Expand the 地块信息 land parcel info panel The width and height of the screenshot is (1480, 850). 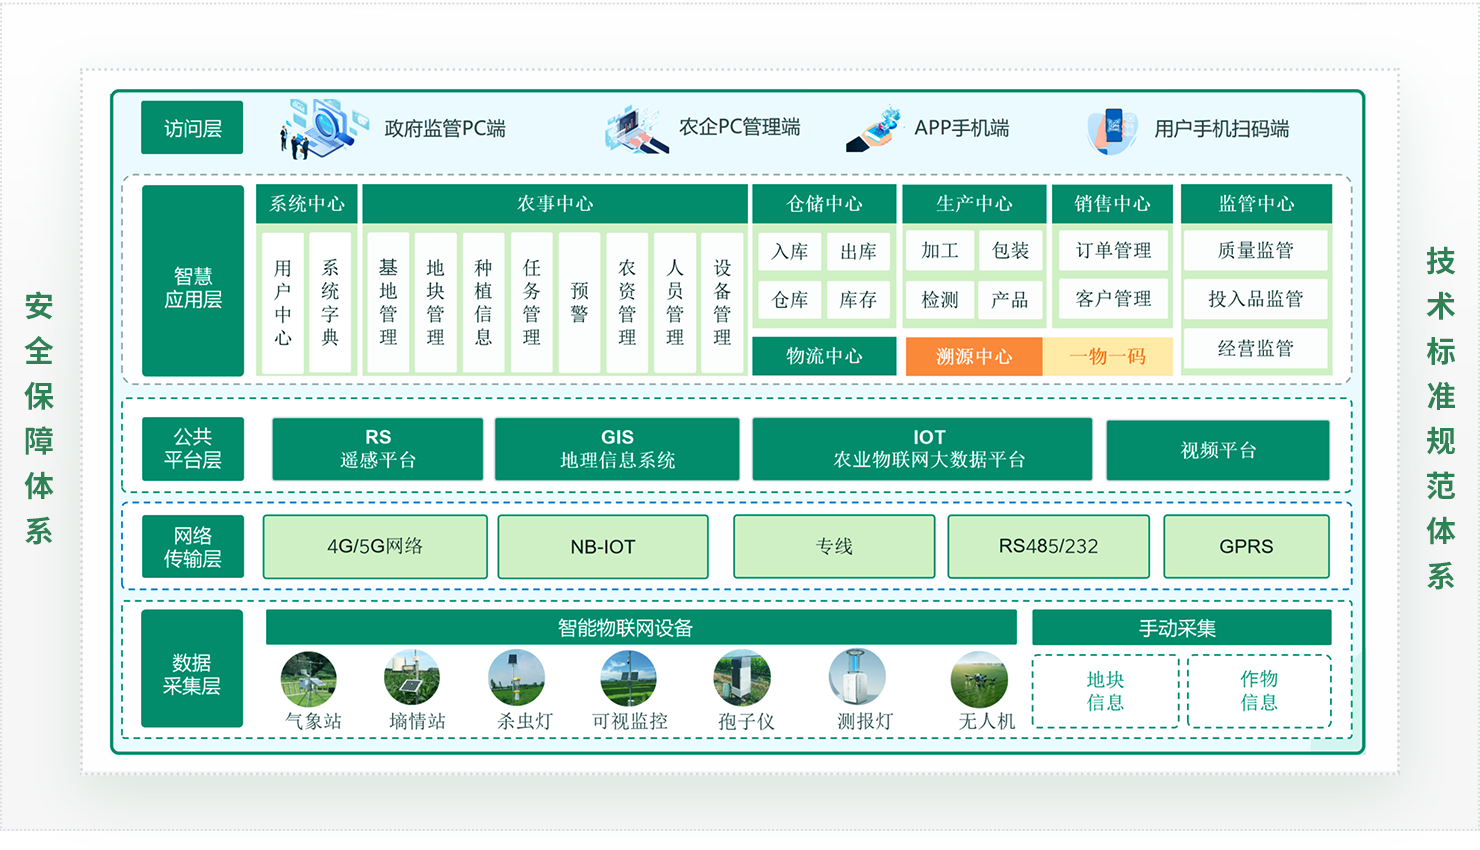coord(1104,690)
